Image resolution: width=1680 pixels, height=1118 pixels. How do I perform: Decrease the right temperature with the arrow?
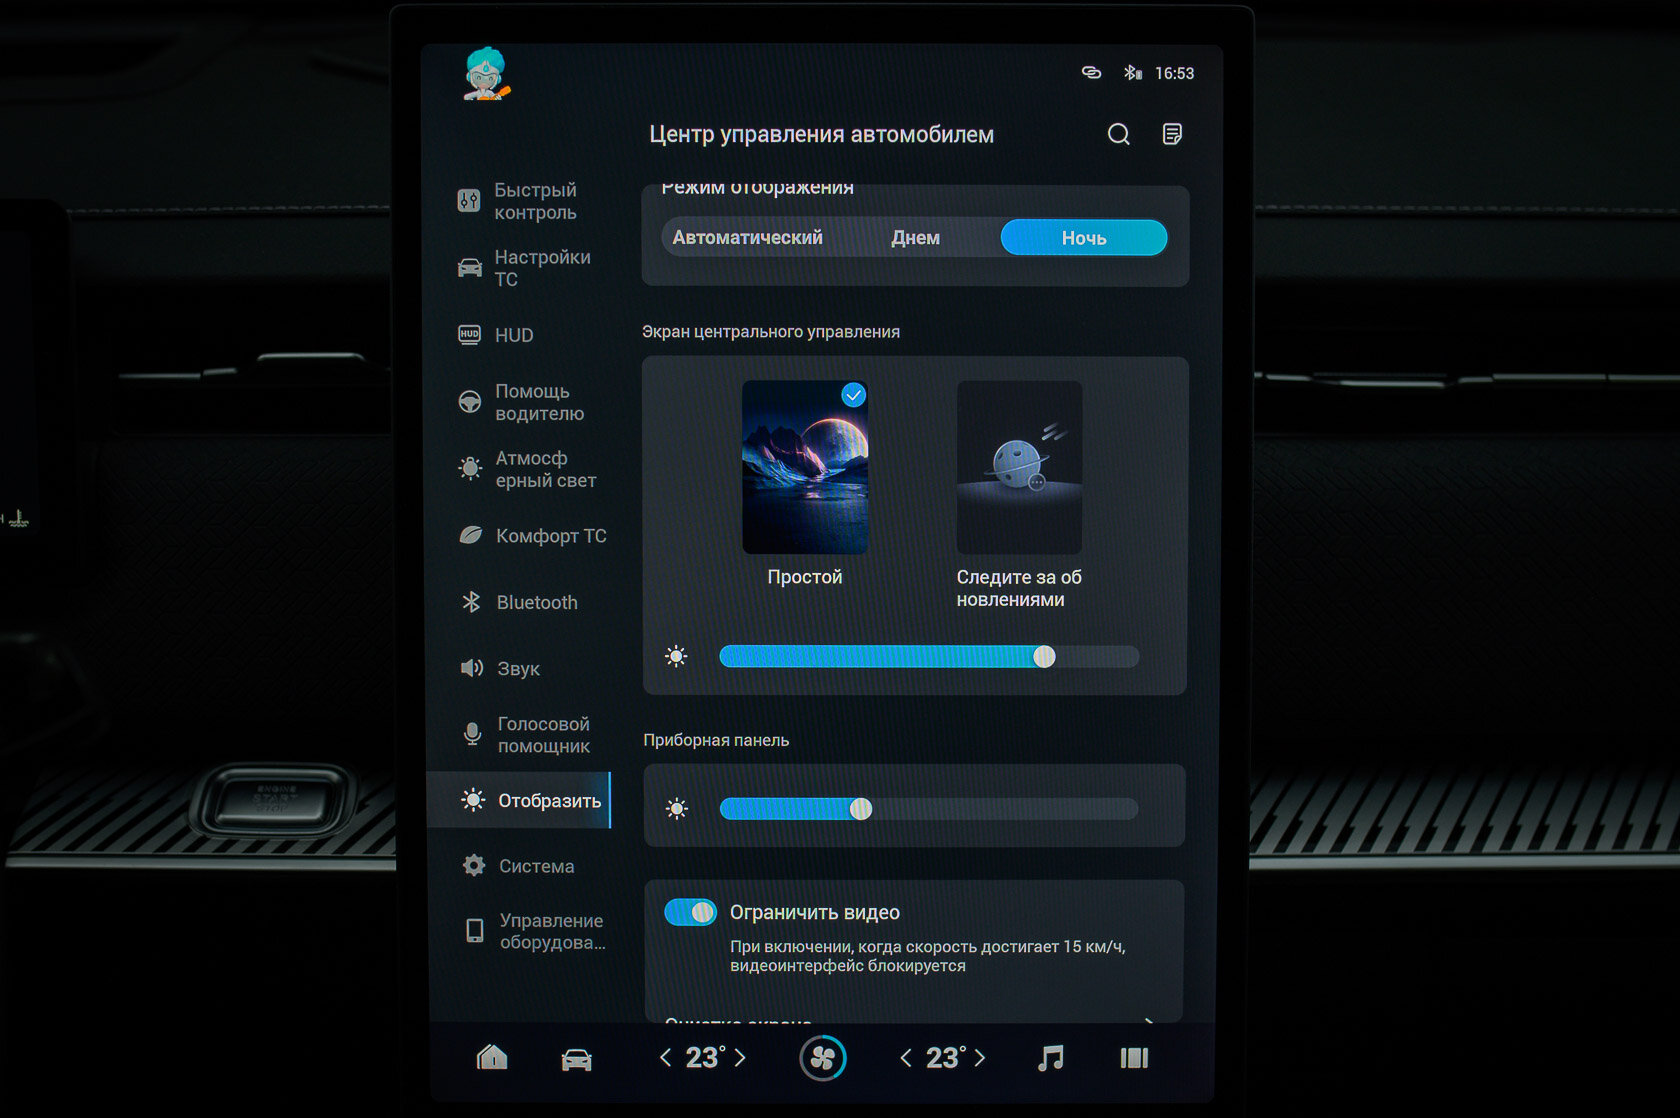point(906,1057)
